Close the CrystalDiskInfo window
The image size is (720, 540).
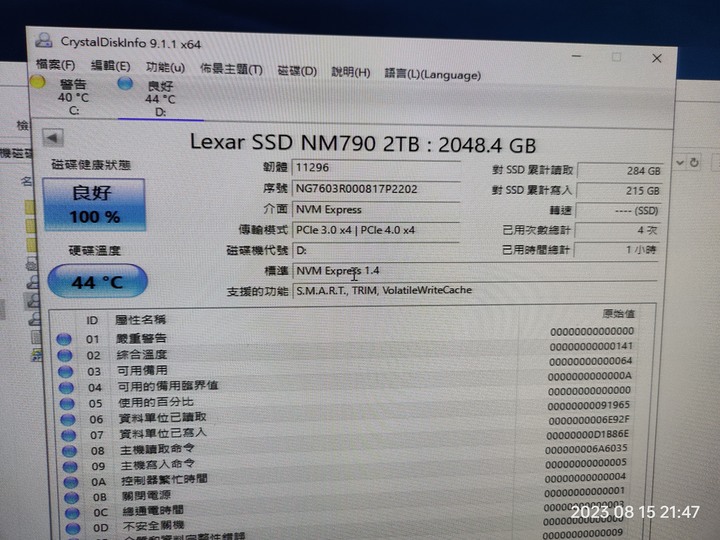657,58
